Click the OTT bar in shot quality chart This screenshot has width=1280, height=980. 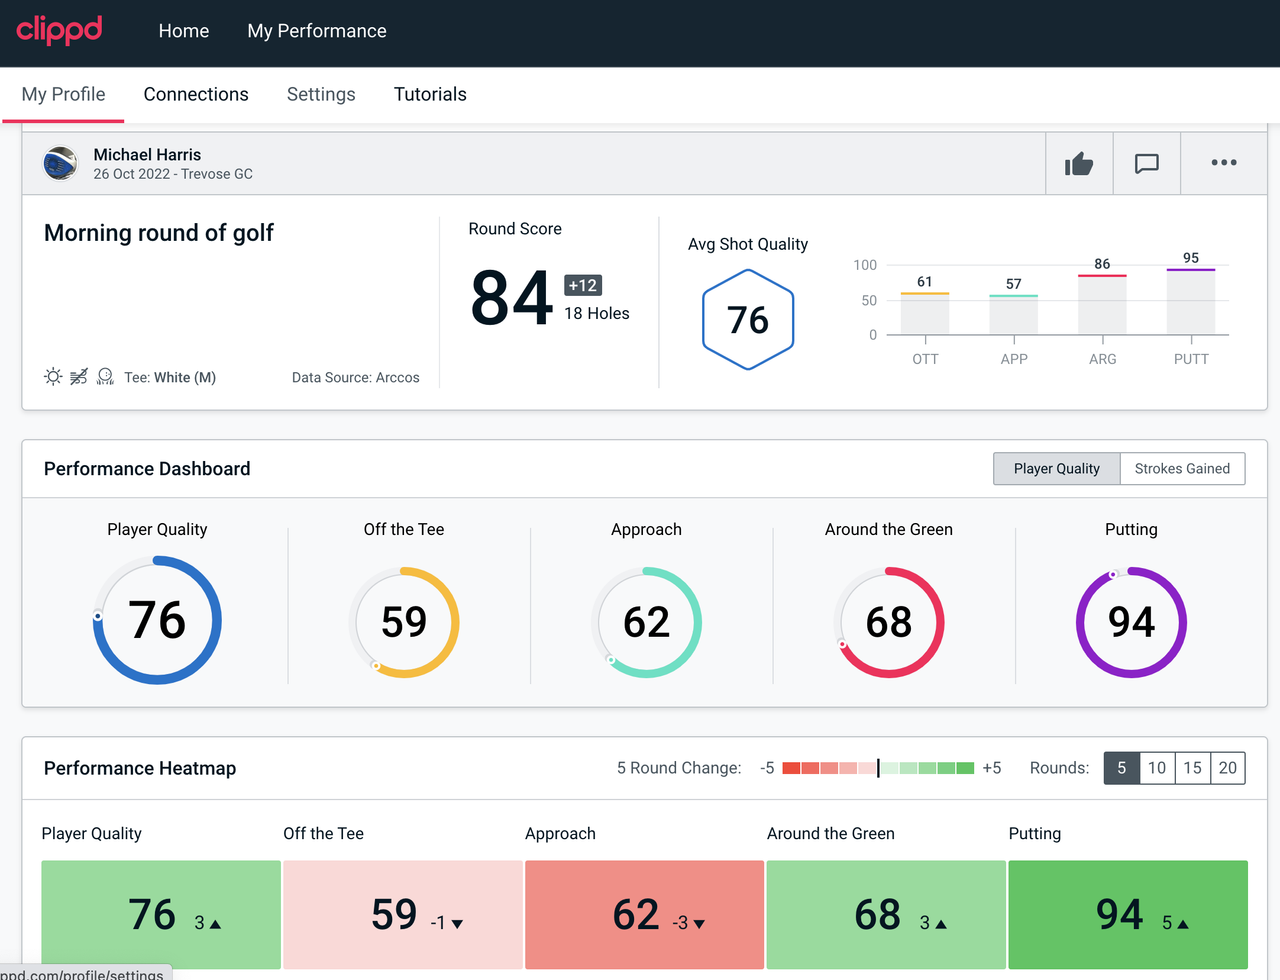point(925,314)
